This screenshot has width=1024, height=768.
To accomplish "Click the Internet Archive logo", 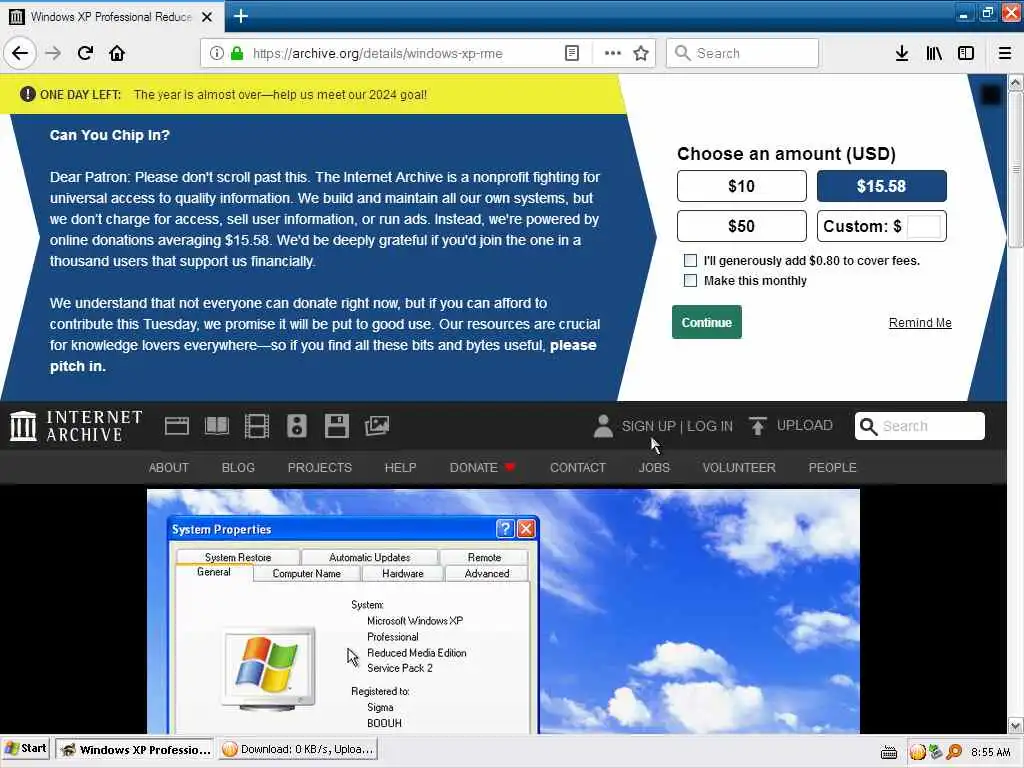I will (76, 426).
